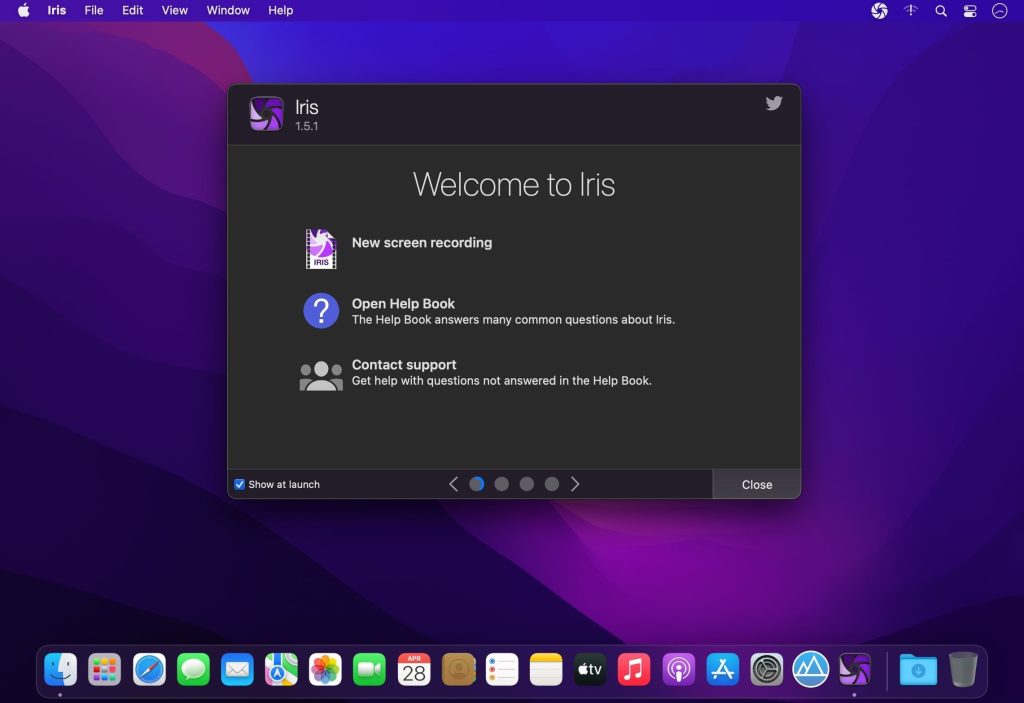Open Spotlight search in the menu bar

click(x=940, y=10)
